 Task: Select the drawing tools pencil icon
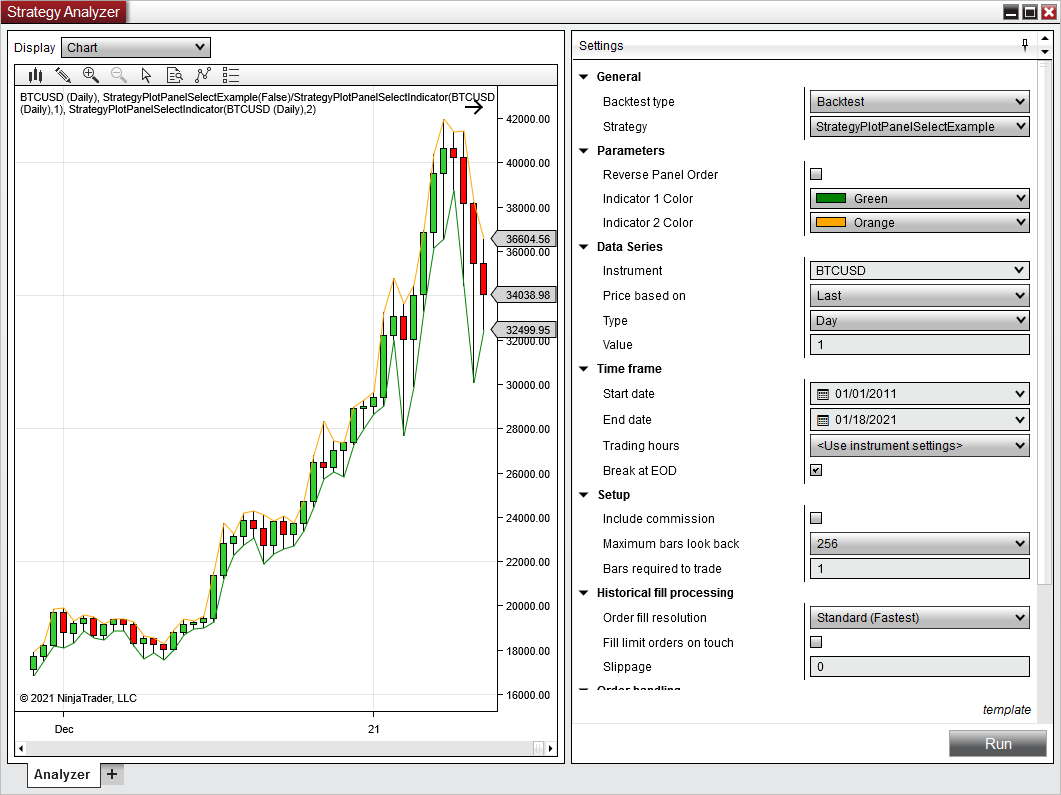click(63, 75)
